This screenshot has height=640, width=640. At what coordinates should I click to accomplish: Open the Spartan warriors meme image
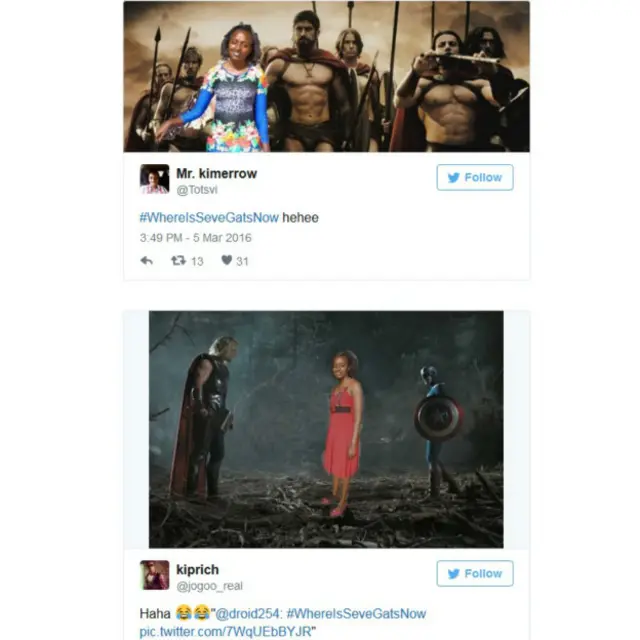click(x=327, y=76)
